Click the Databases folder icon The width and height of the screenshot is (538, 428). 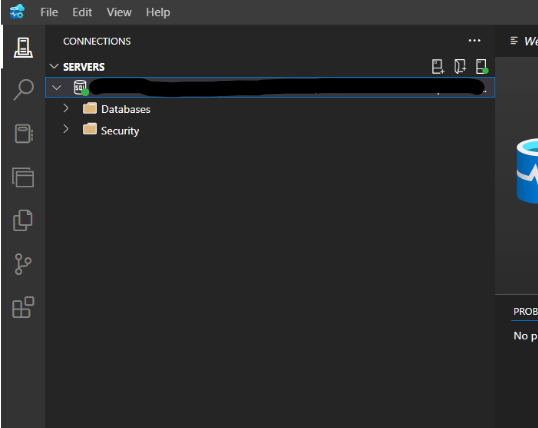90,108
